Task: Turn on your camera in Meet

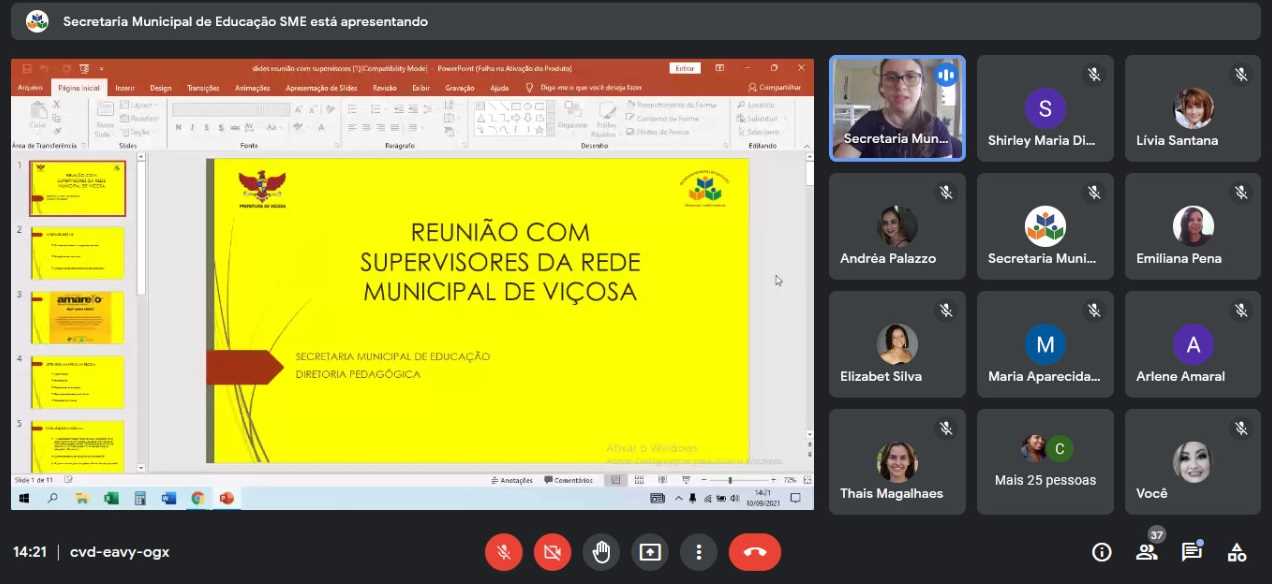Action: [552, 551]
